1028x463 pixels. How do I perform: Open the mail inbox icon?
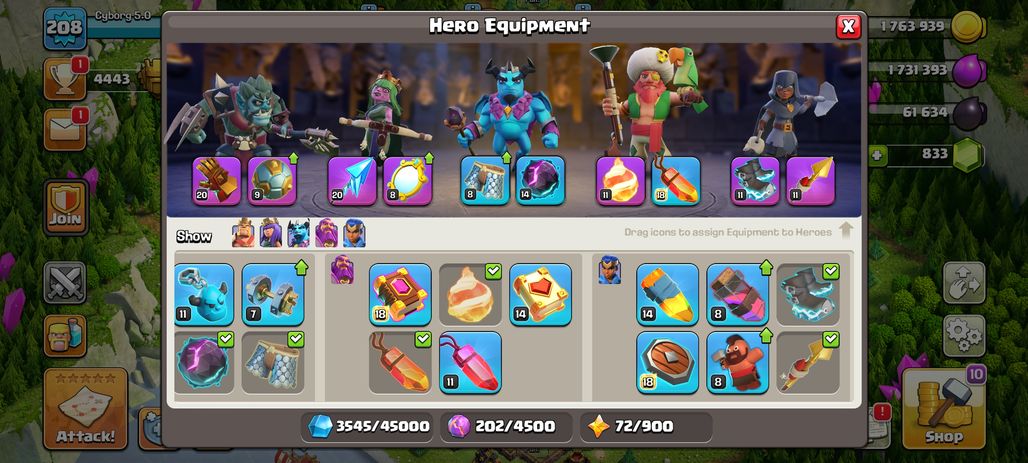coord(64,129)
